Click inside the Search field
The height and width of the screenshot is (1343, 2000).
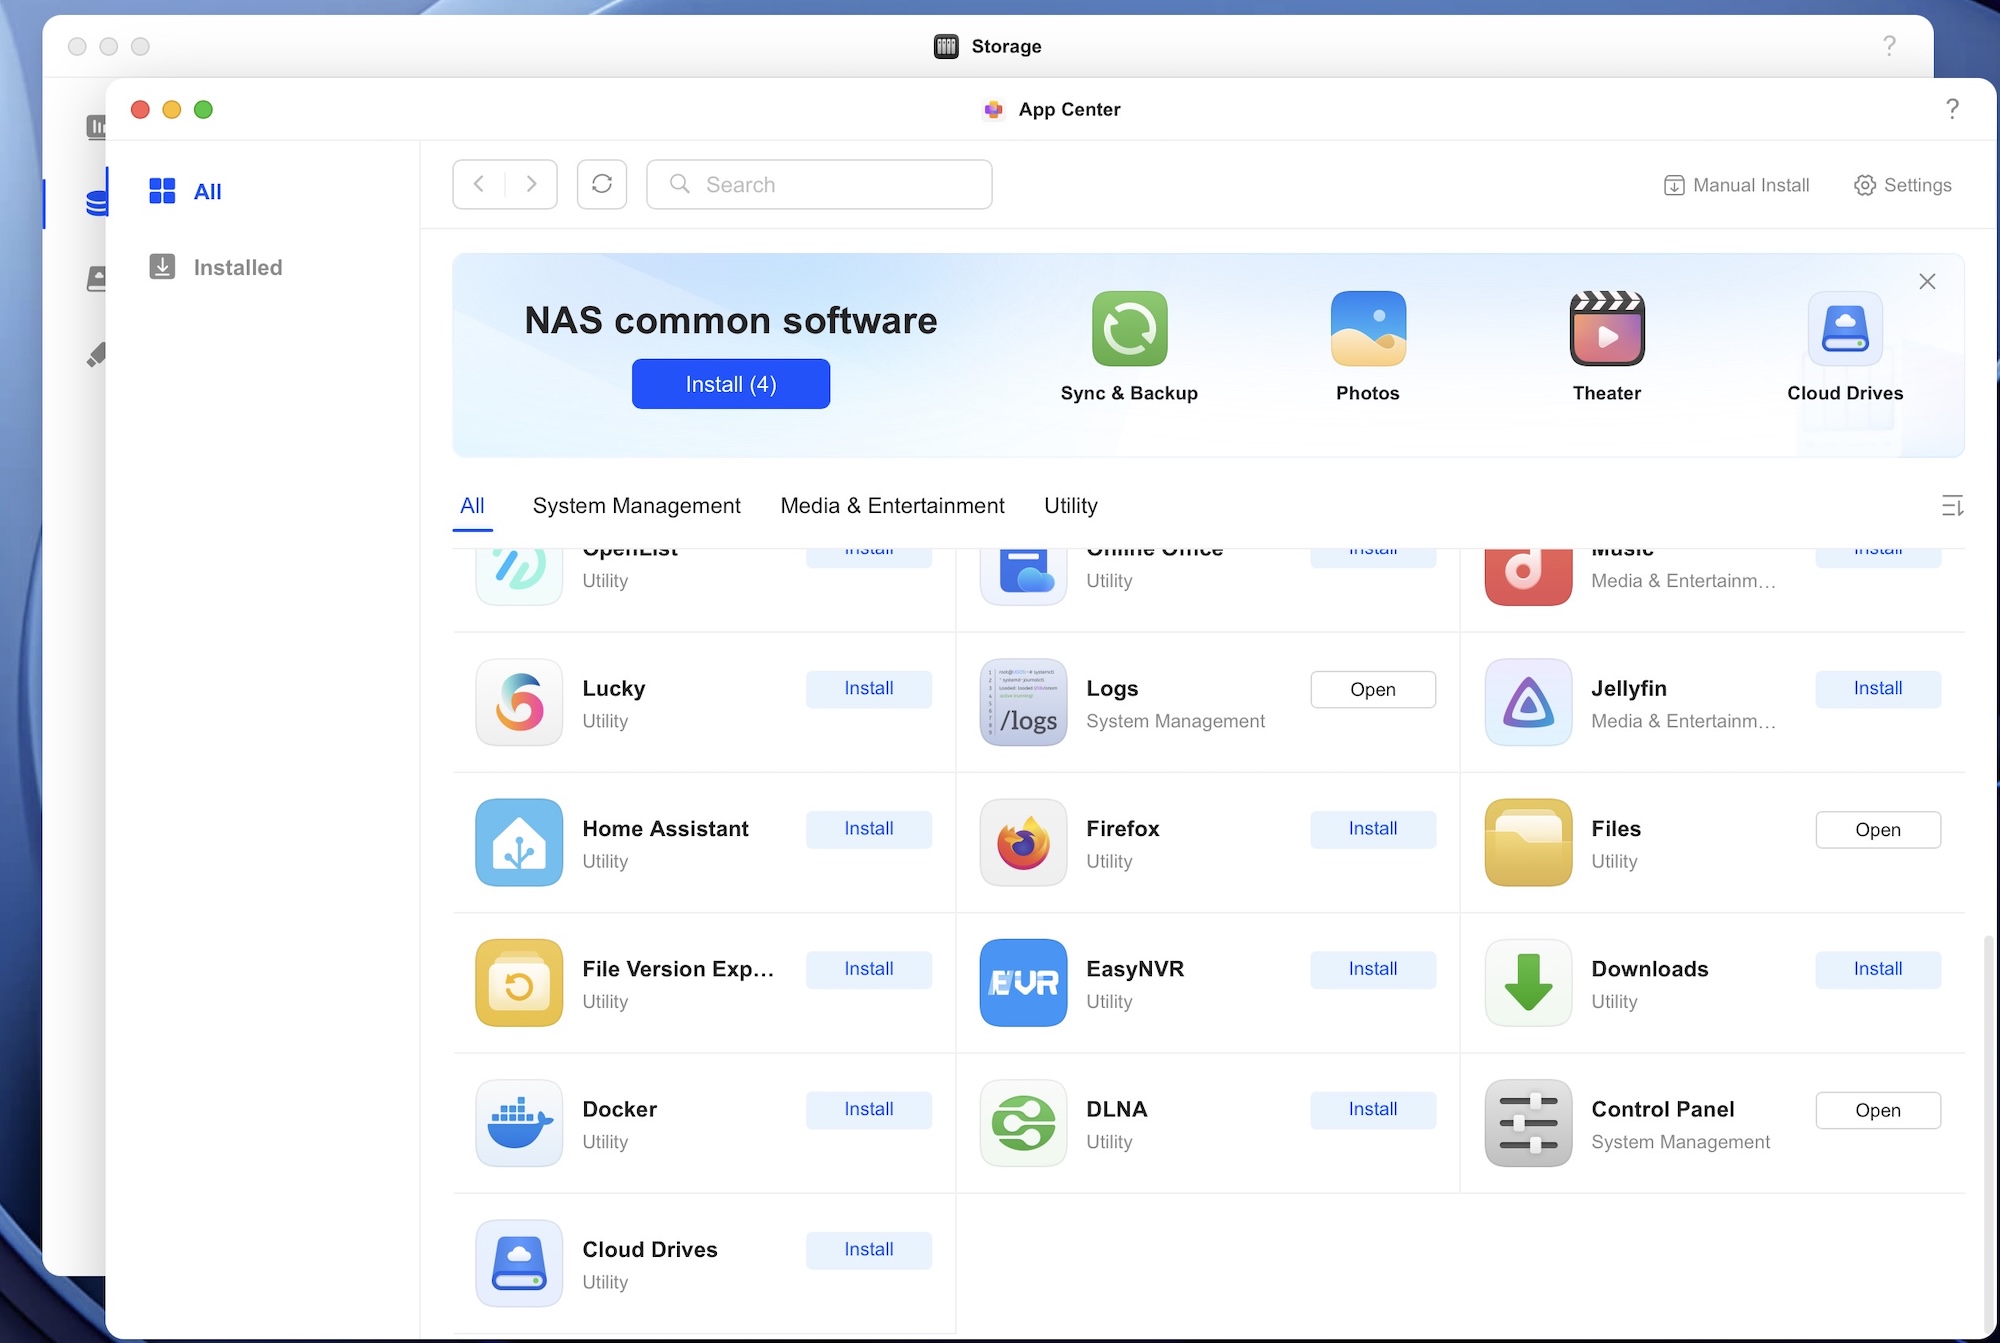(x=818, y=184)
